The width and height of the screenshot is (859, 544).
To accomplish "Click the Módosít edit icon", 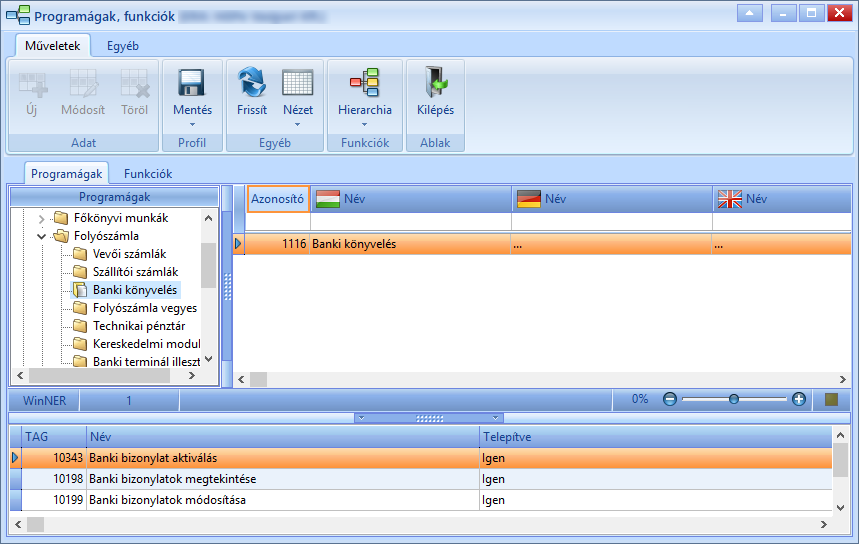I will click(83, 83).
